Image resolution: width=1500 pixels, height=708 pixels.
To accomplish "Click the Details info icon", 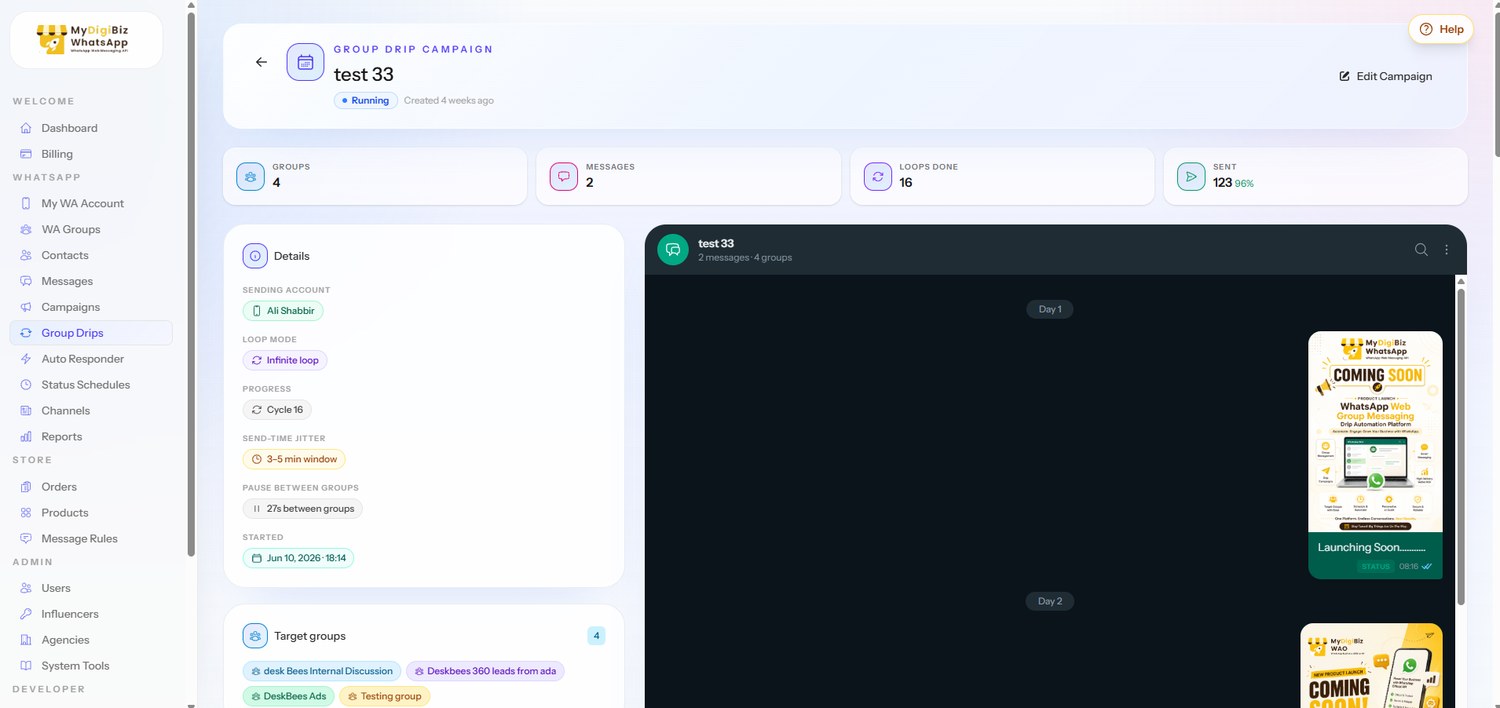I will point(255,256).
